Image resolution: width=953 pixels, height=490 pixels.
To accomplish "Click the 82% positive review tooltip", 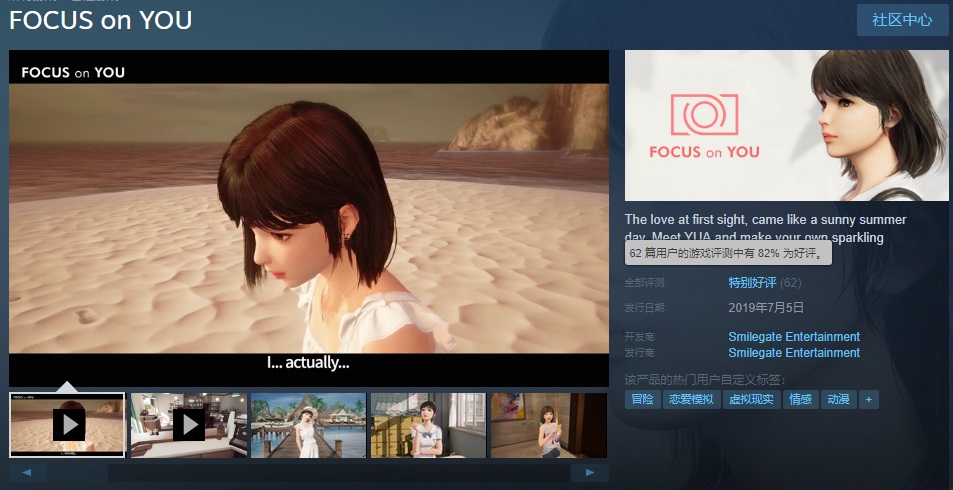I will (x=728, y=253).
